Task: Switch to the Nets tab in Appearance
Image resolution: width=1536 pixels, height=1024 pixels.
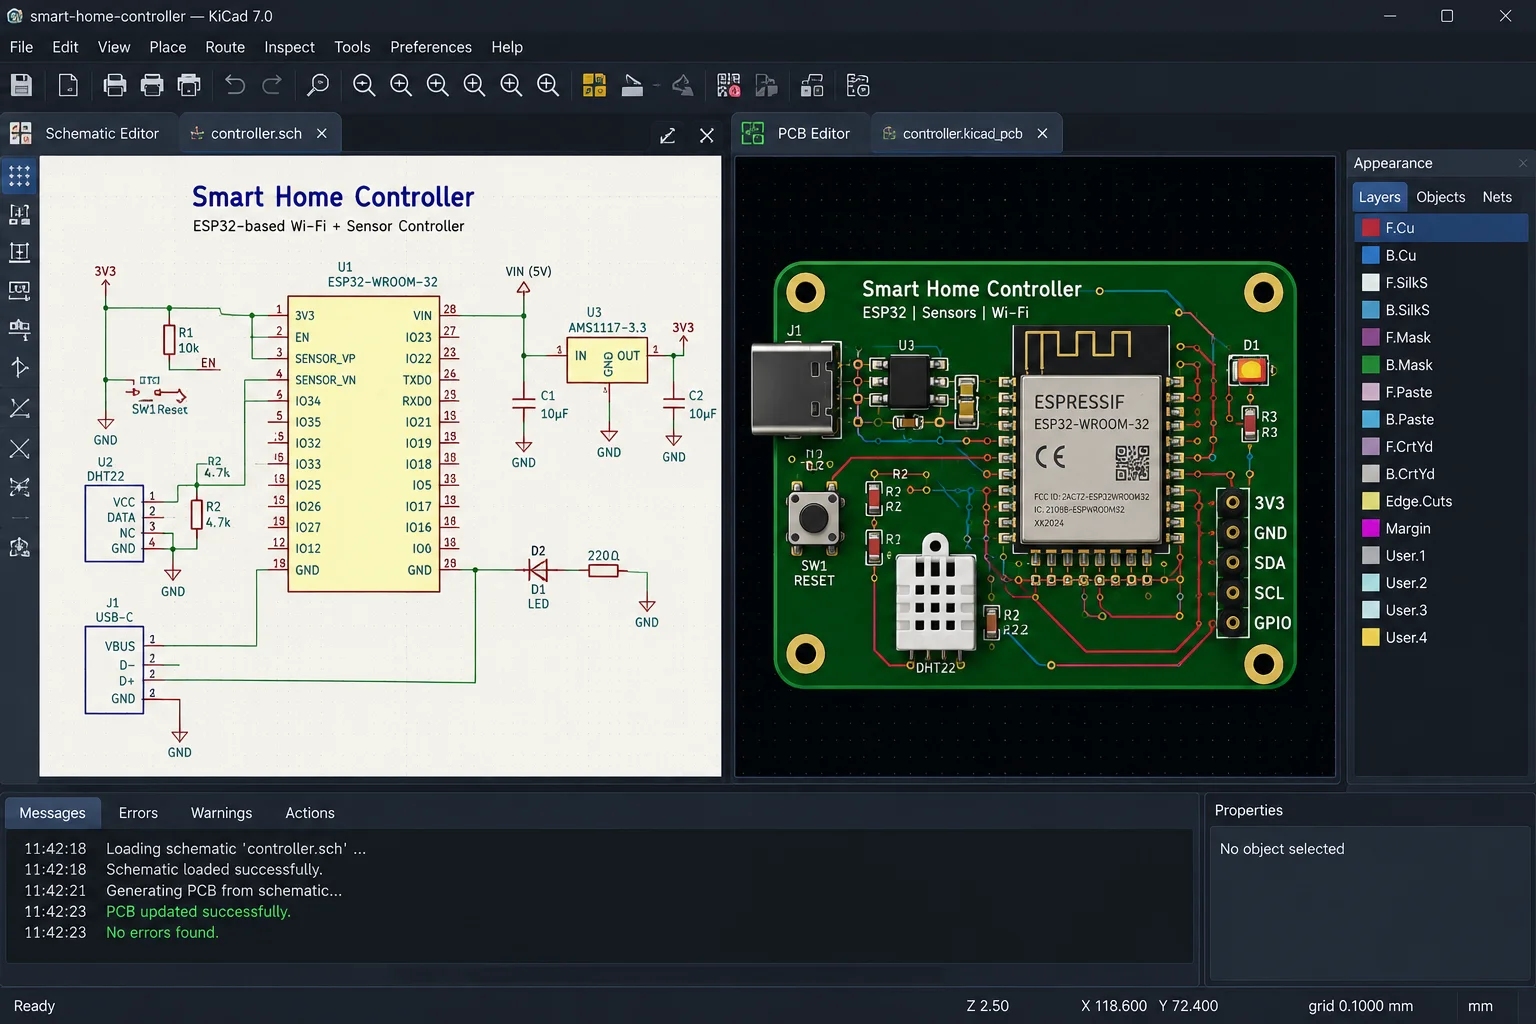Action: 1497,197
